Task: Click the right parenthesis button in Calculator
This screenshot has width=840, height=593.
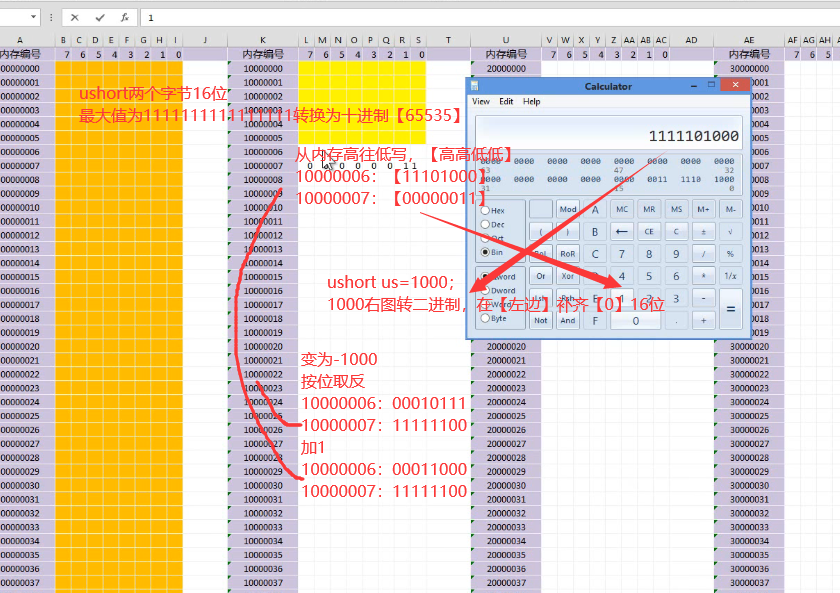Action: click(x=568, y=231)
